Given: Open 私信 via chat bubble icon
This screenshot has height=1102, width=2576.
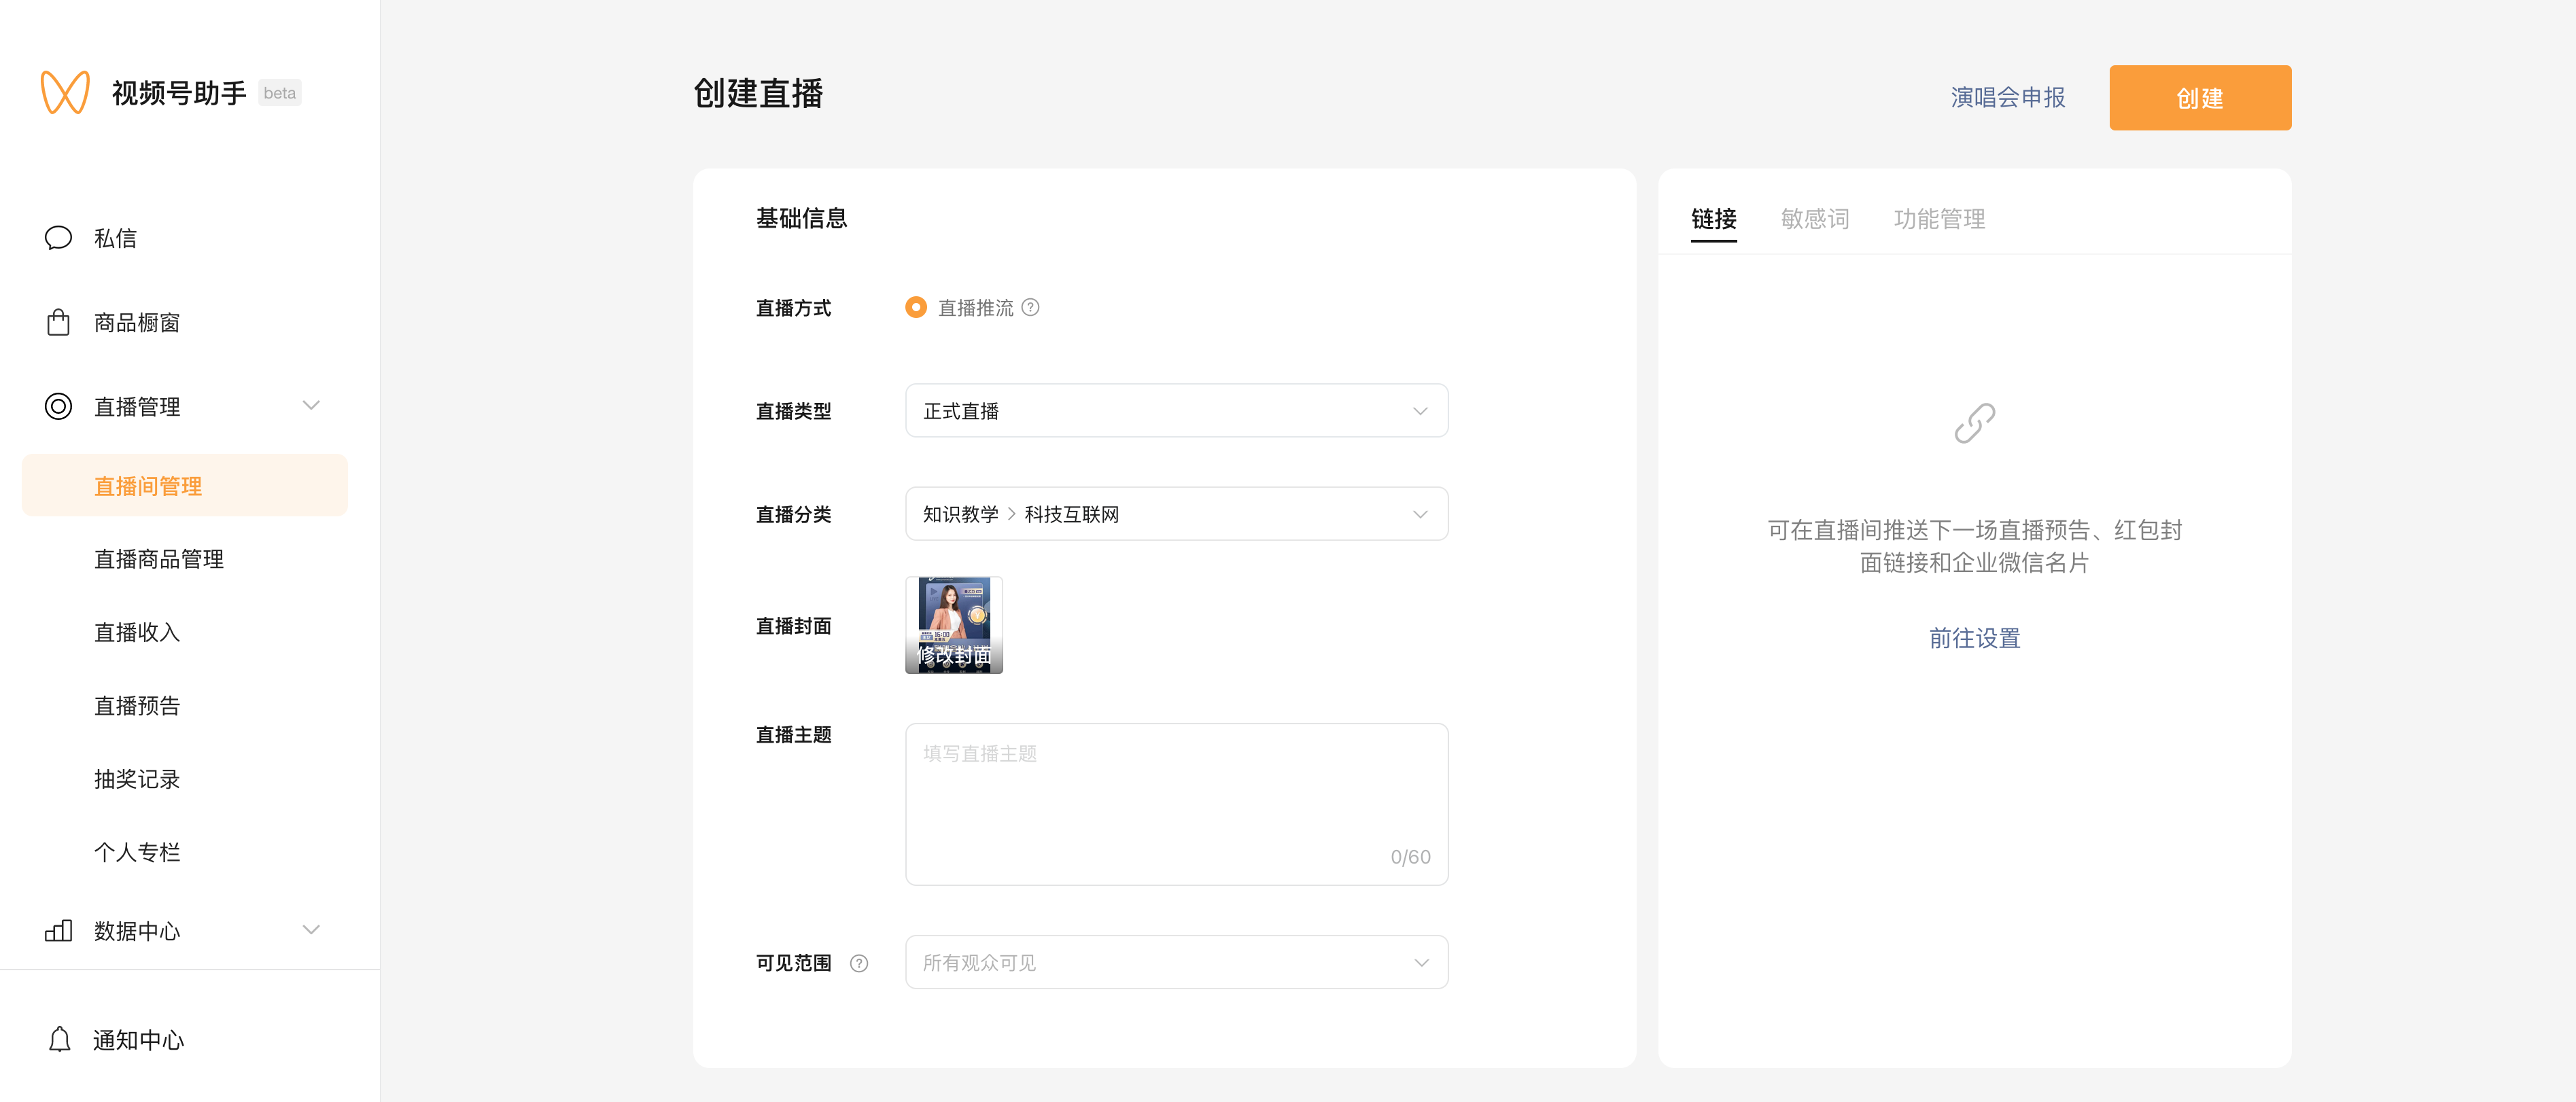Looking at the screenshot, I should point(58,238).
